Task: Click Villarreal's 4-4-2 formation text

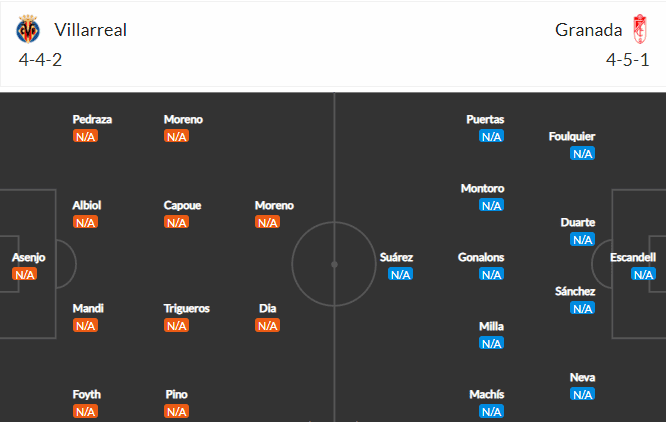Action: point(40,60)
